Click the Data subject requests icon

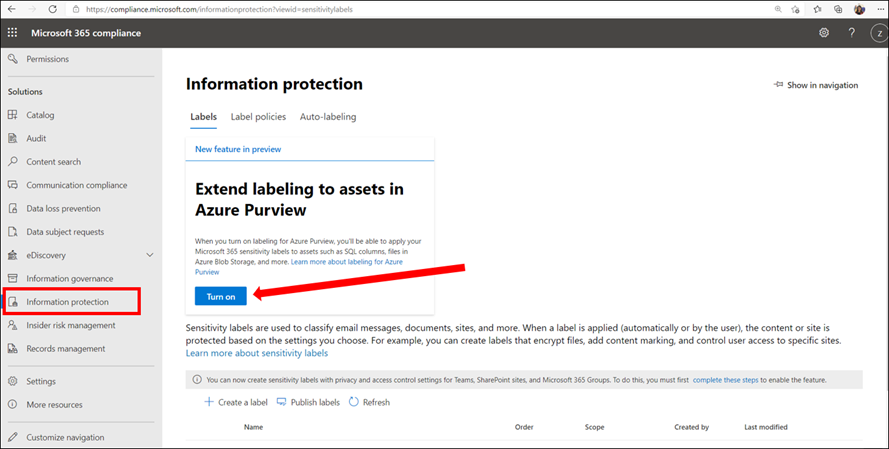point(12,231)
